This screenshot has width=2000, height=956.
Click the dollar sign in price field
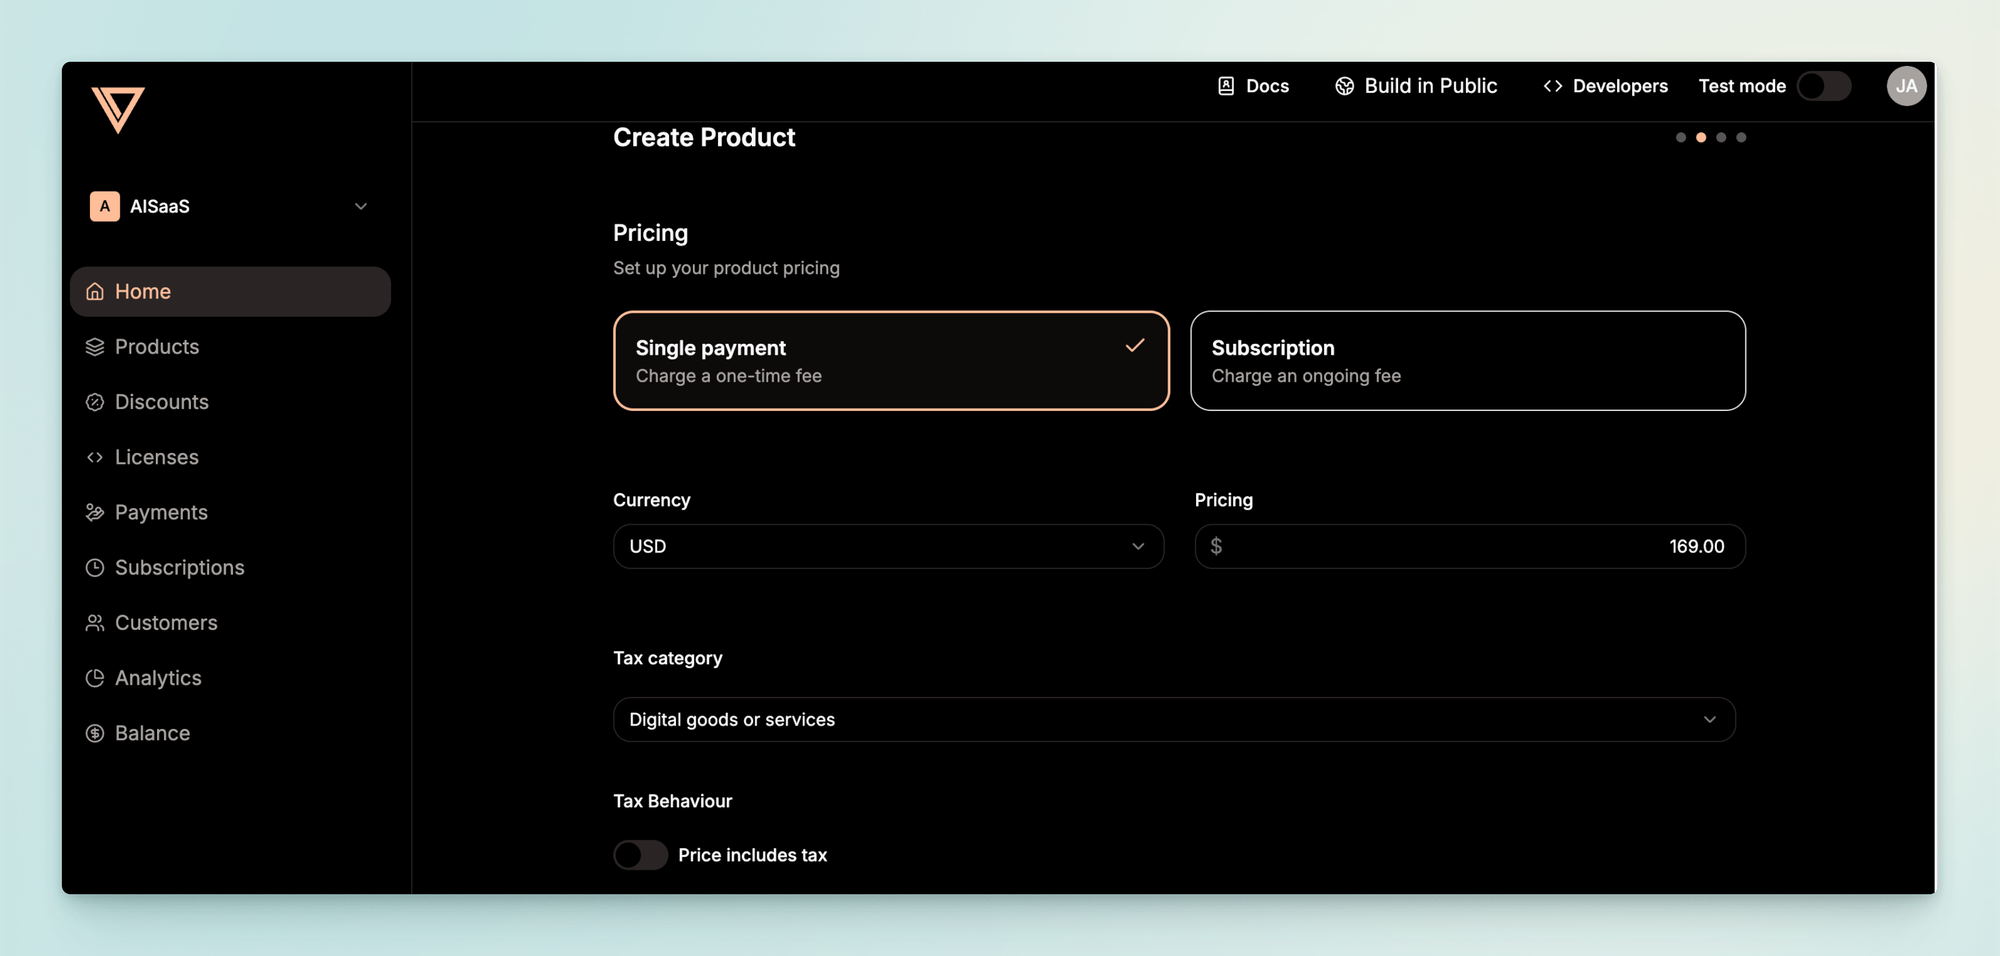pyautogui.click(x=1216, y=546)
